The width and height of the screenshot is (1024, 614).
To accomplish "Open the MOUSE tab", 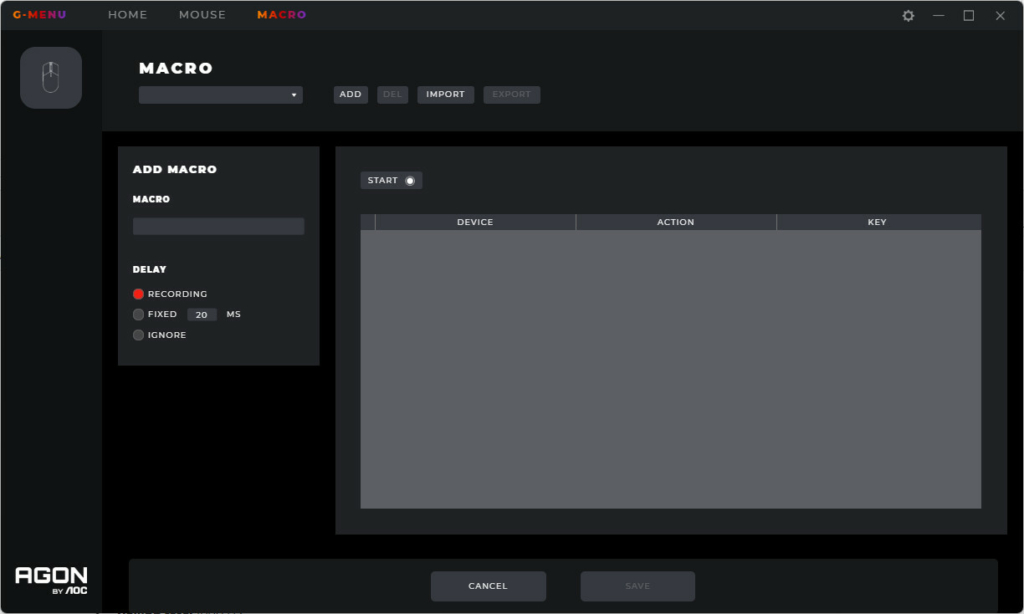I will [202, 15].
